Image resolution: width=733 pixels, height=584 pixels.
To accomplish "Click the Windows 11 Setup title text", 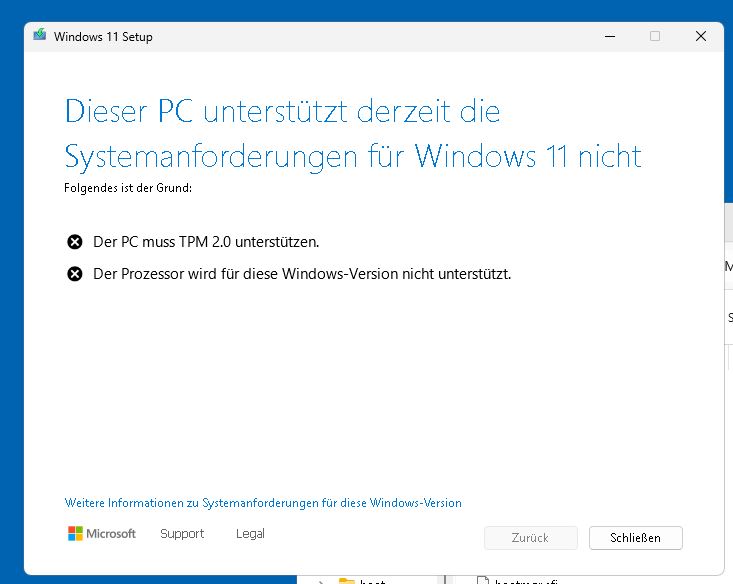I will tap(103, 36).
